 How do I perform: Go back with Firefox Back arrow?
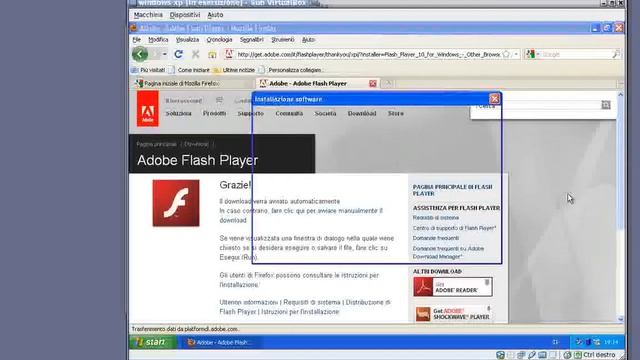pos(140,54)
